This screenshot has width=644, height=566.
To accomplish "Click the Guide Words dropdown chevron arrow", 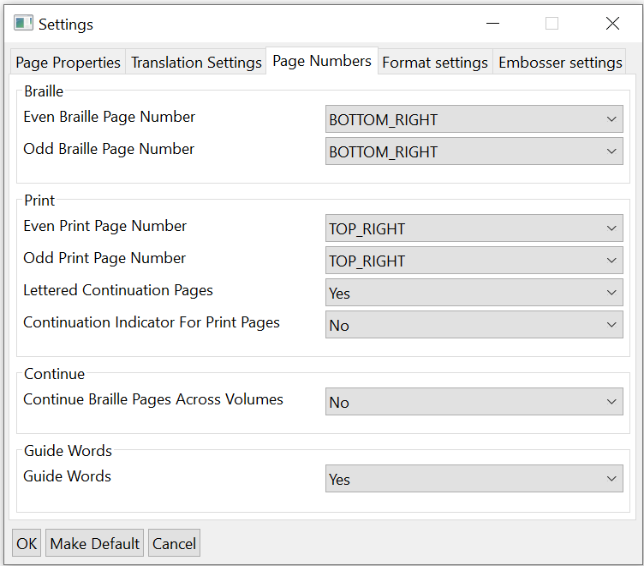I will pyautogui.click(x=611, y=479).
